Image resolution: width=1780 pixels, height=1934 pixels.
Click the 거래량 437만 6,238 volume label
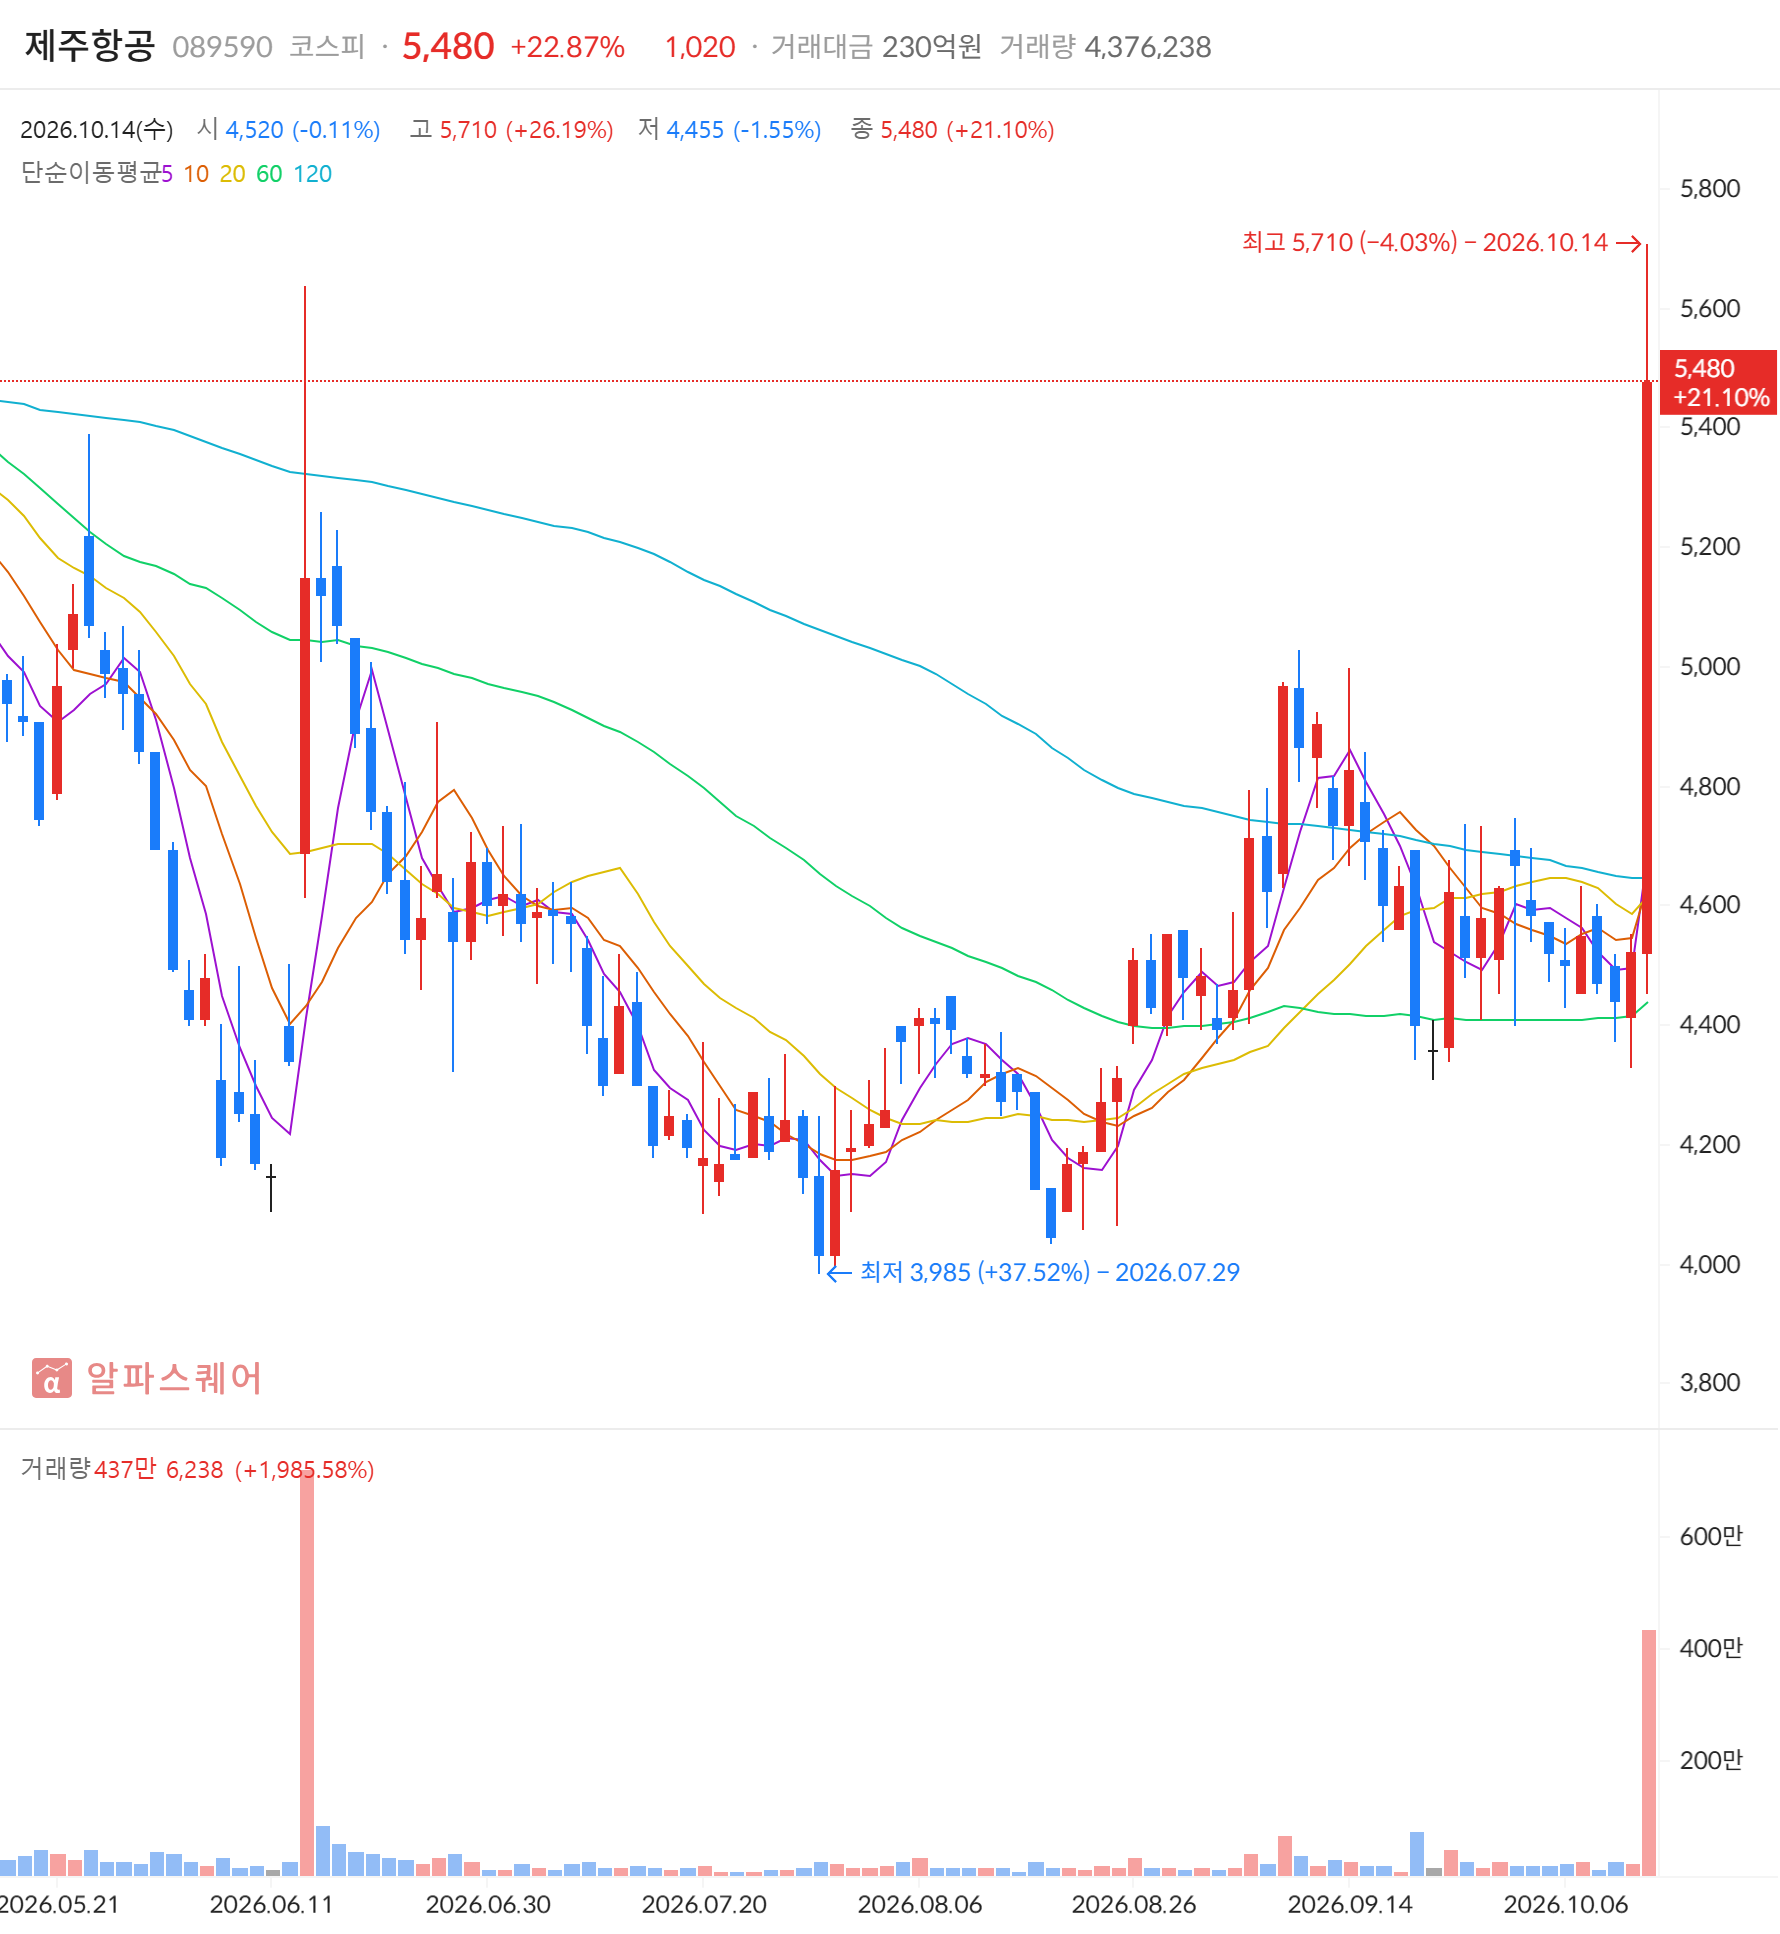click(x=197, y=1469)
